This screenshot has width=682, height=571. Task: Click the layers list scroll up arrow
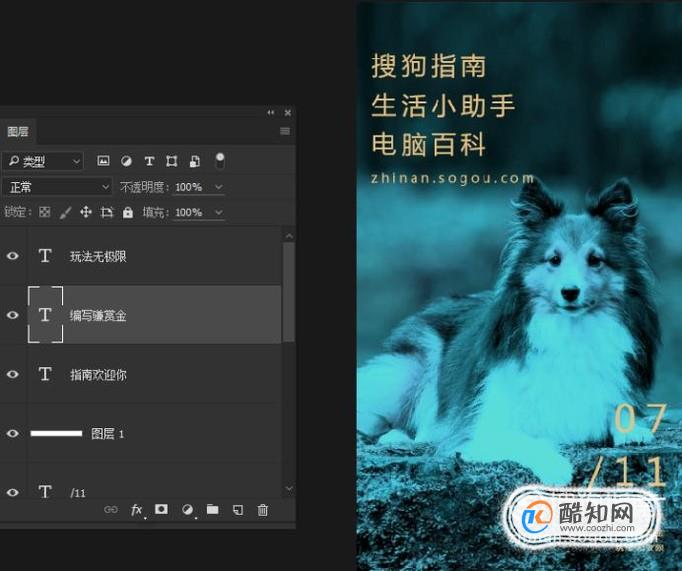[x=289, y=236]
